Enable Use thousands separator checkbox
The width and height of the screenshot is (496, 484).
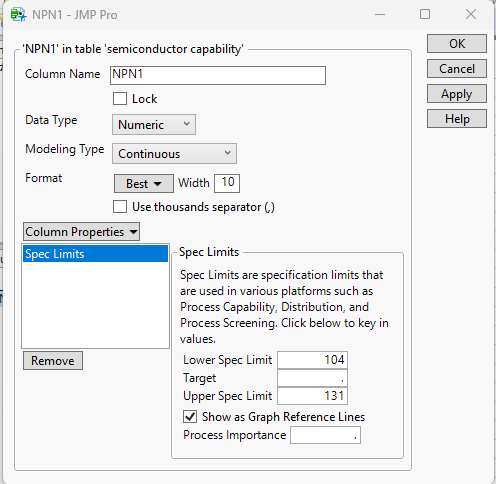coord(120,207)
